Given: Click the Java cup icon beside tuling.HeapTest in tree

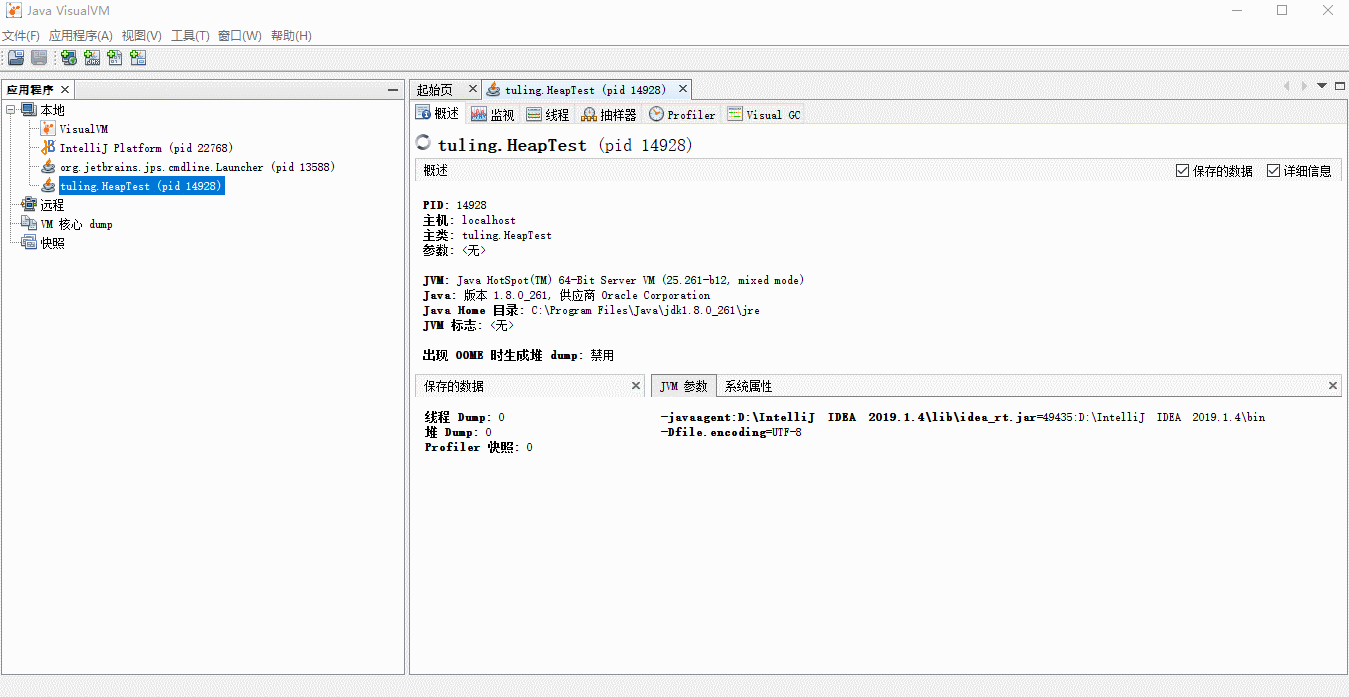Looking at the screenshot, I should pyautogui.click(x=48, y=186).
